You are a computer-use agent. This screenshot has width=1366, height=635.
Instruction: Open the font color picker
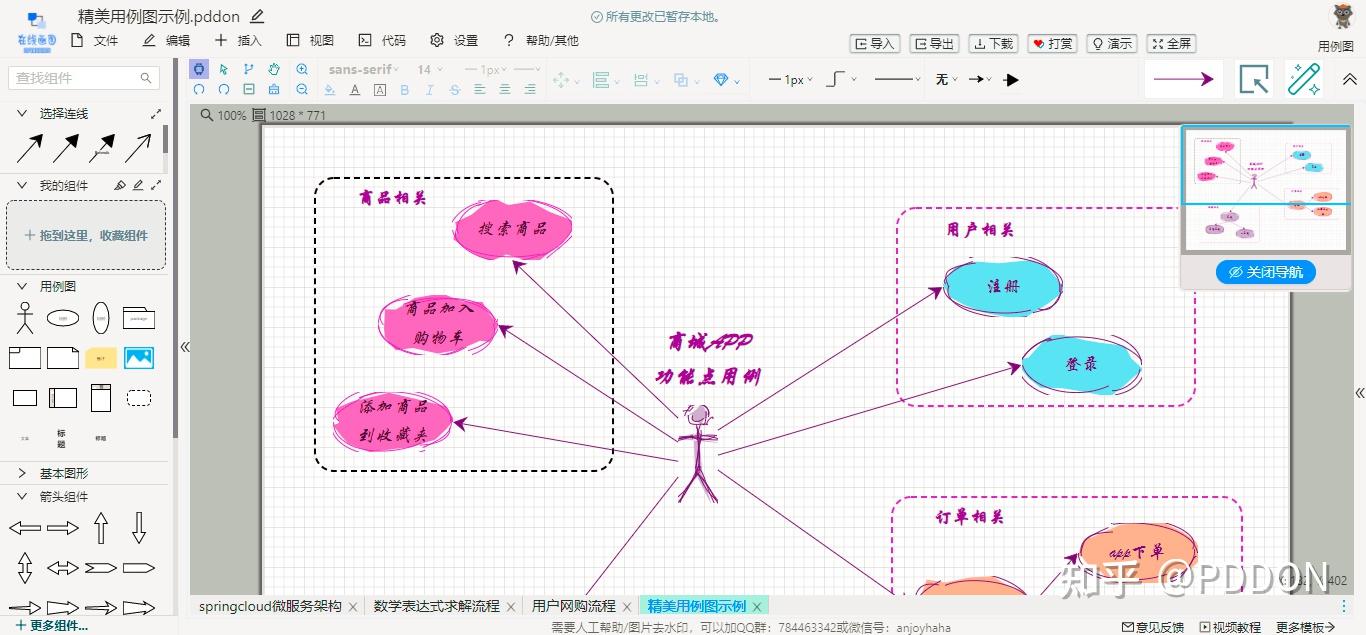point(354,89)
